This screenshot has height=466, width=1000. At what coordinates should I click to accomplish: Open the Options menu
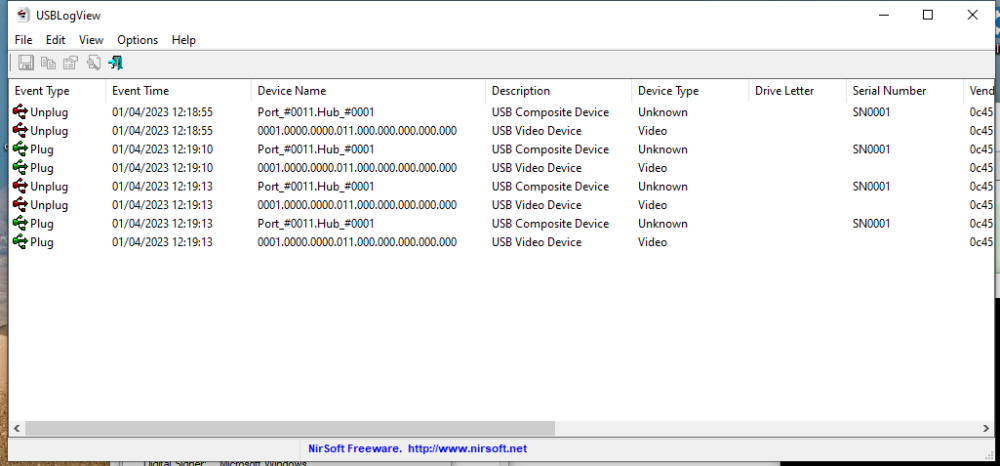pos(137,40)
